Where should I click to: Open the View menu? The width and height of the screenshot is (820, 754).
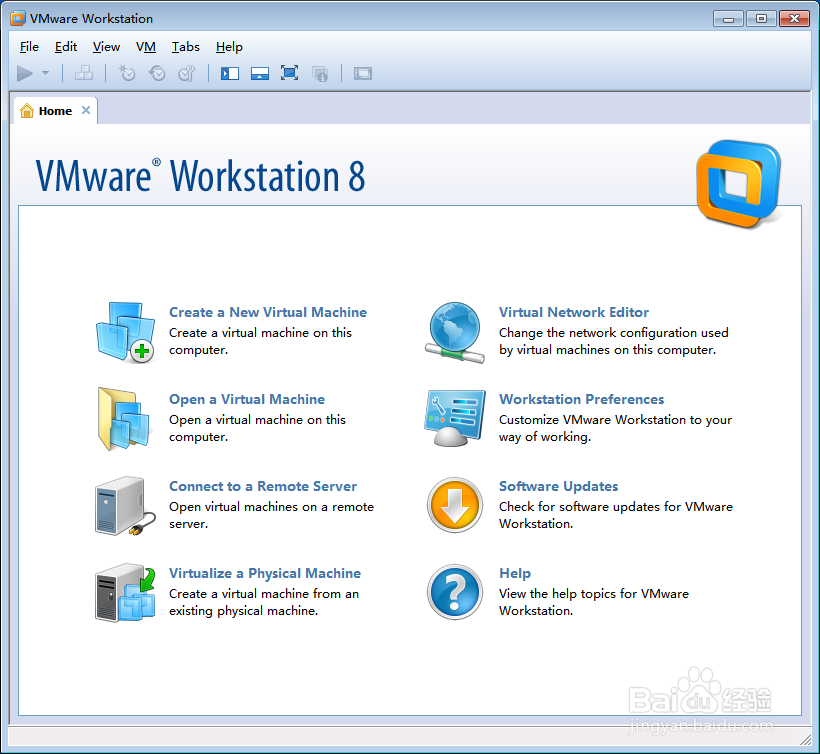click(106, 47)
